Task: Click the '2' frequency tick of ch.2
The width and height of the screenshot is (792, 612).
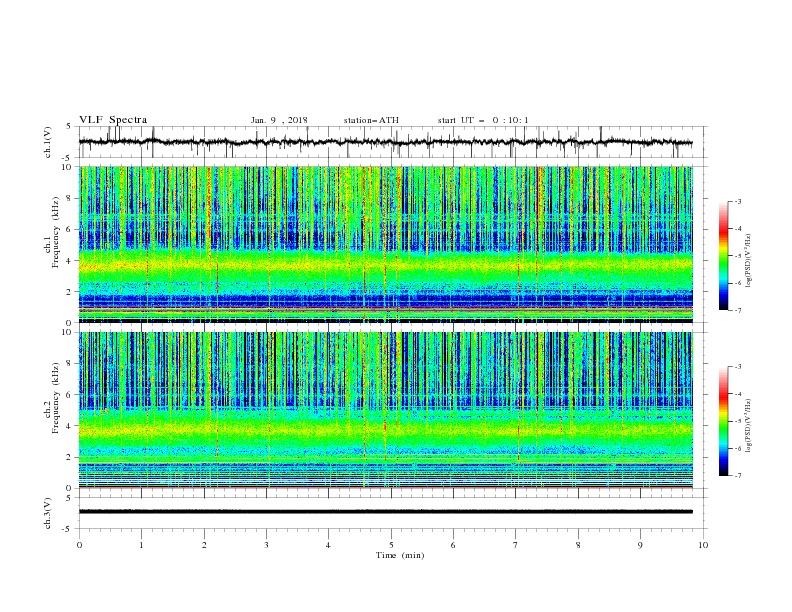Action: coord(71,457)
